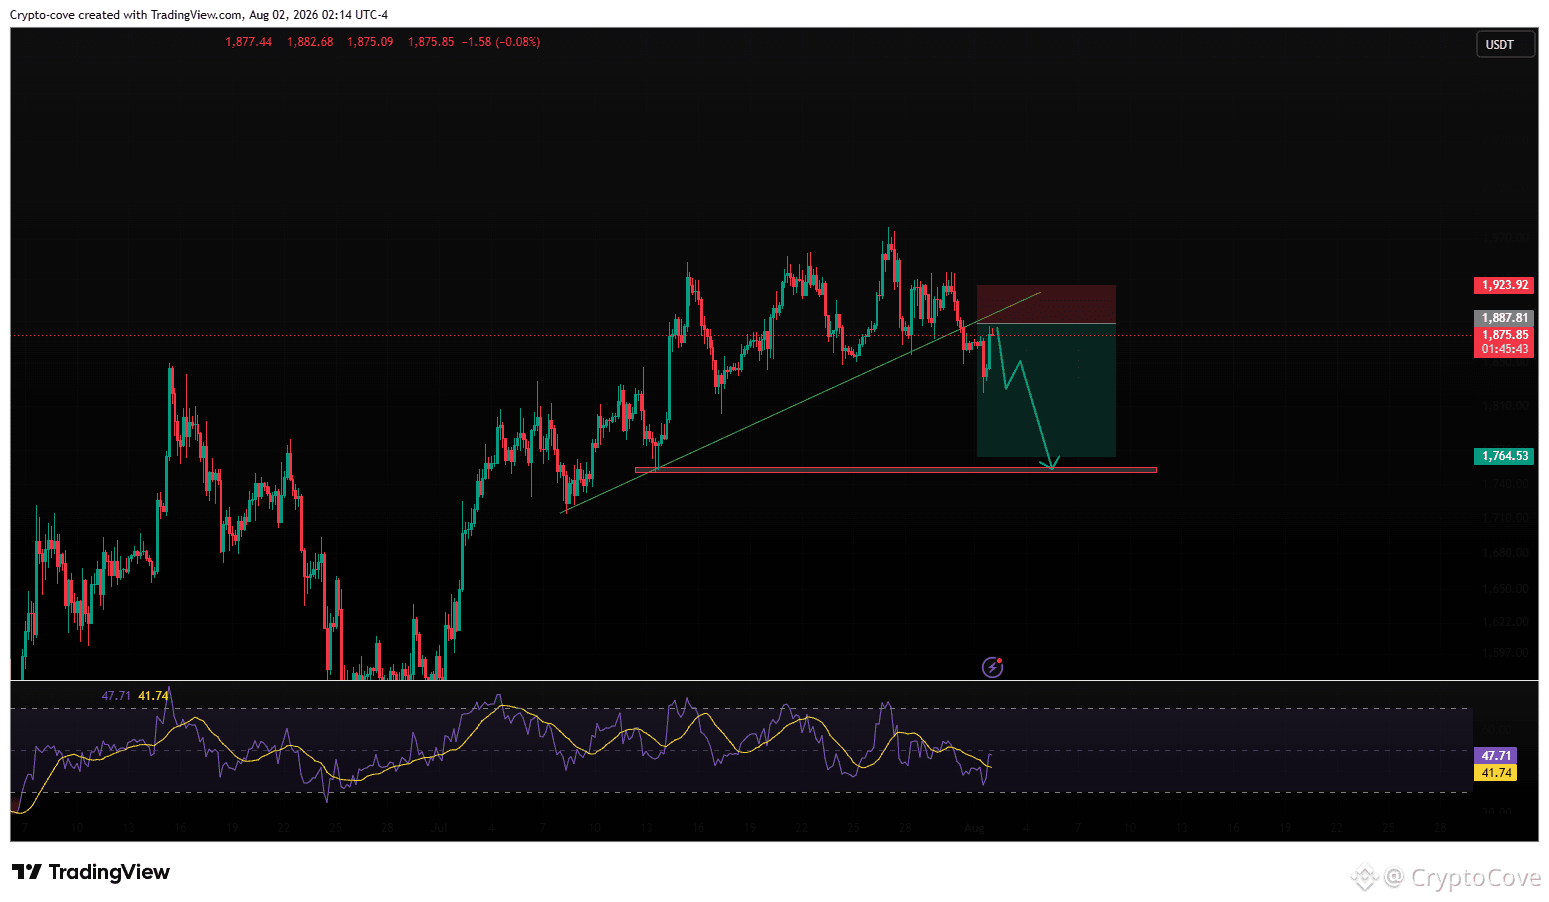Click the 1,810.00 price axis label
1549x902 pixels.
[1505, 406]
